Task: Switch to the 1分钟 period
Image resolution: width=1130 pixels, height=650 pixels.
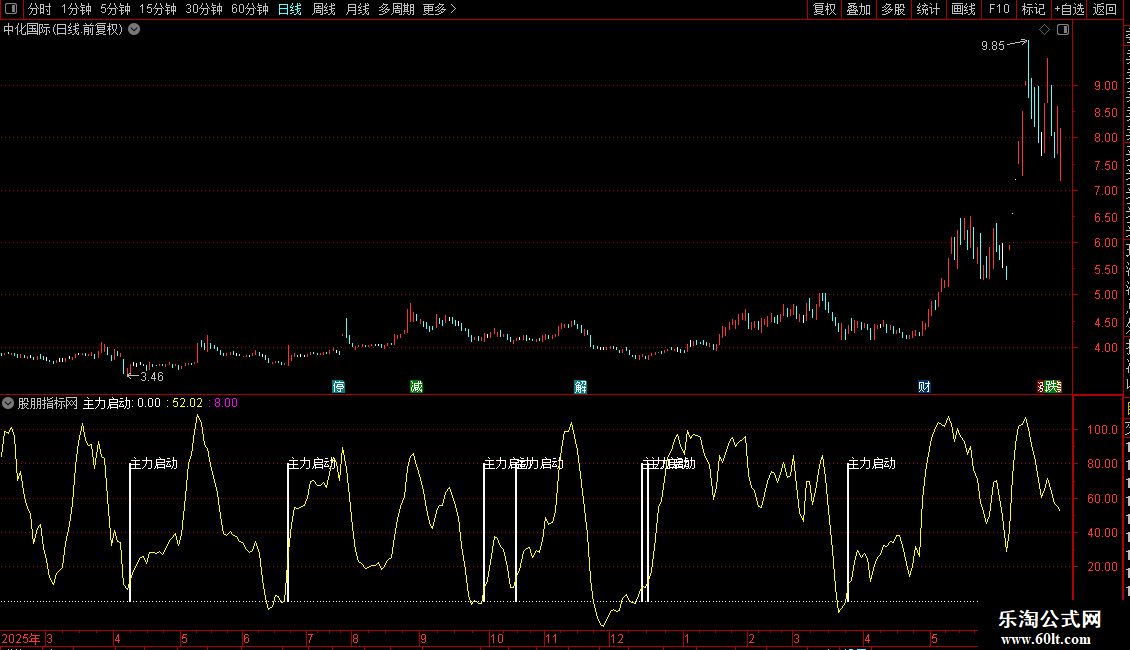Action: [76, 9]
